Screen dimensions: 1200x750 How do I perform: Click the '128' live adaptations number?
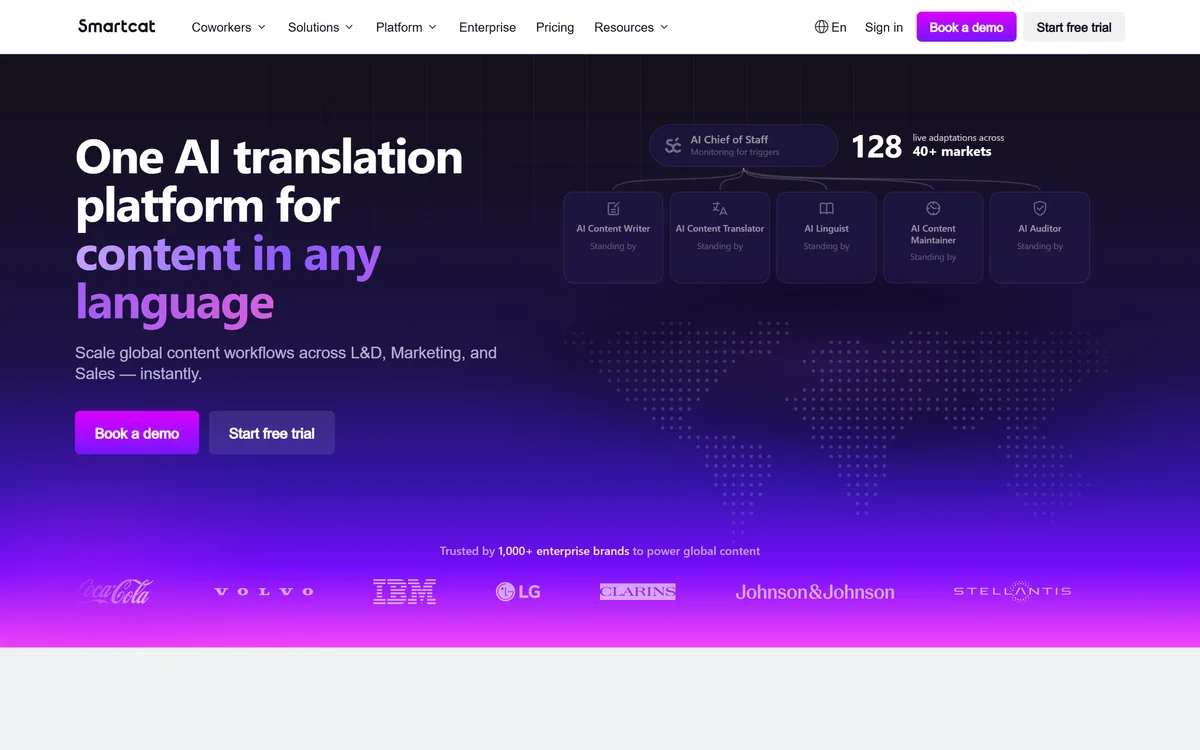876,147
